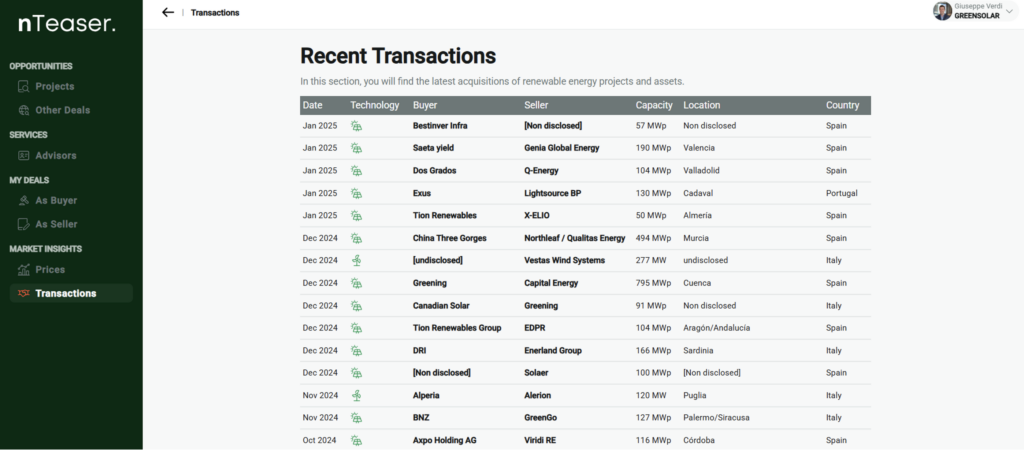The width and height of the screenshot is (1024, 451).
Task: Click solar icon in BNZ row
Action: coord(356,418)
